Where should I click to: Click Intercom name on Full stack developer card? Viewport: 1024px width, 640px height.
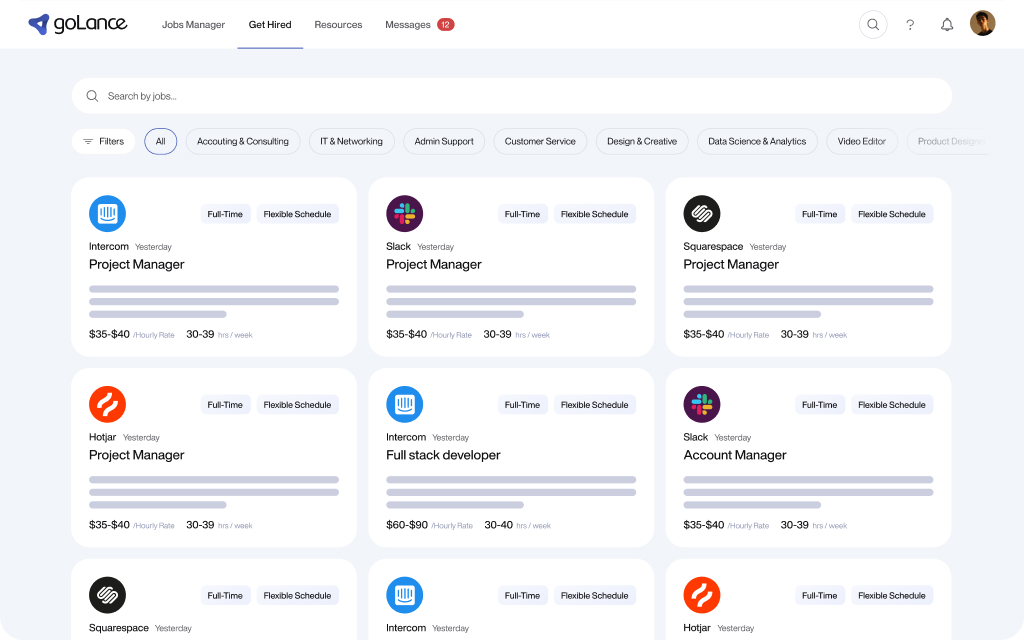406,437
